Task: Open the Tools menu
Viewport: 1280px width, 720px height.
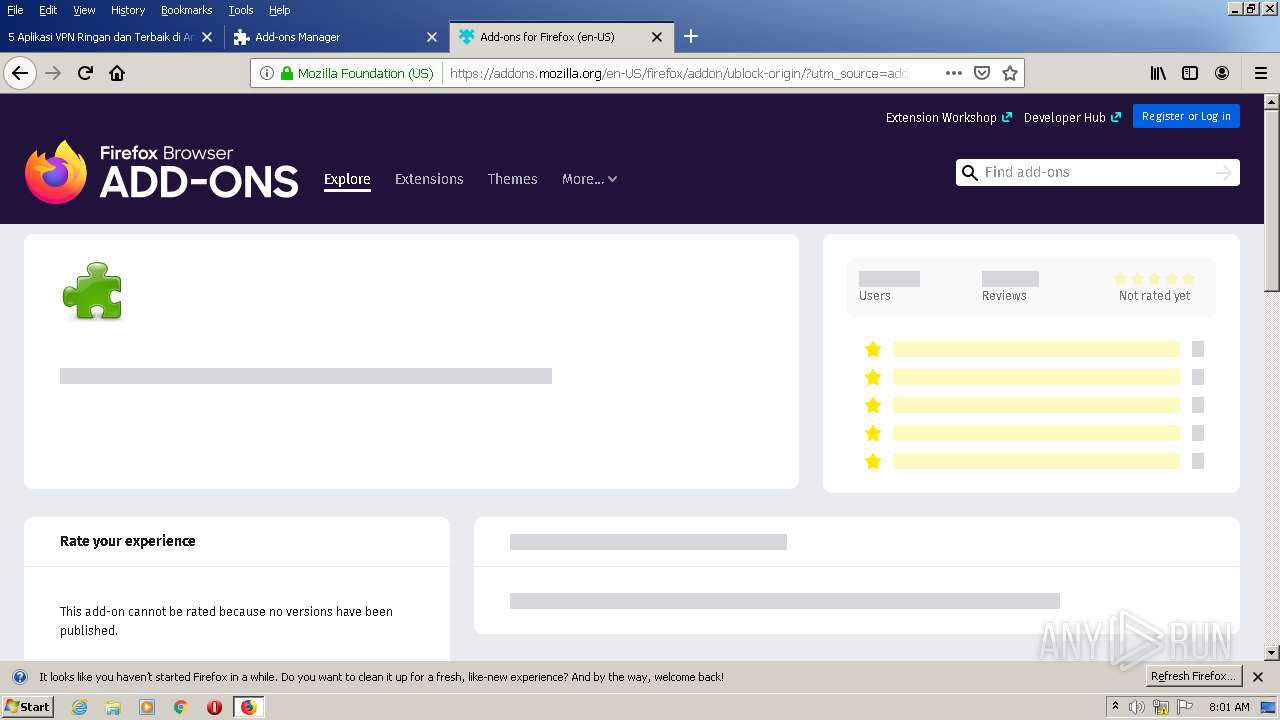Action: [x=241, y=10]
